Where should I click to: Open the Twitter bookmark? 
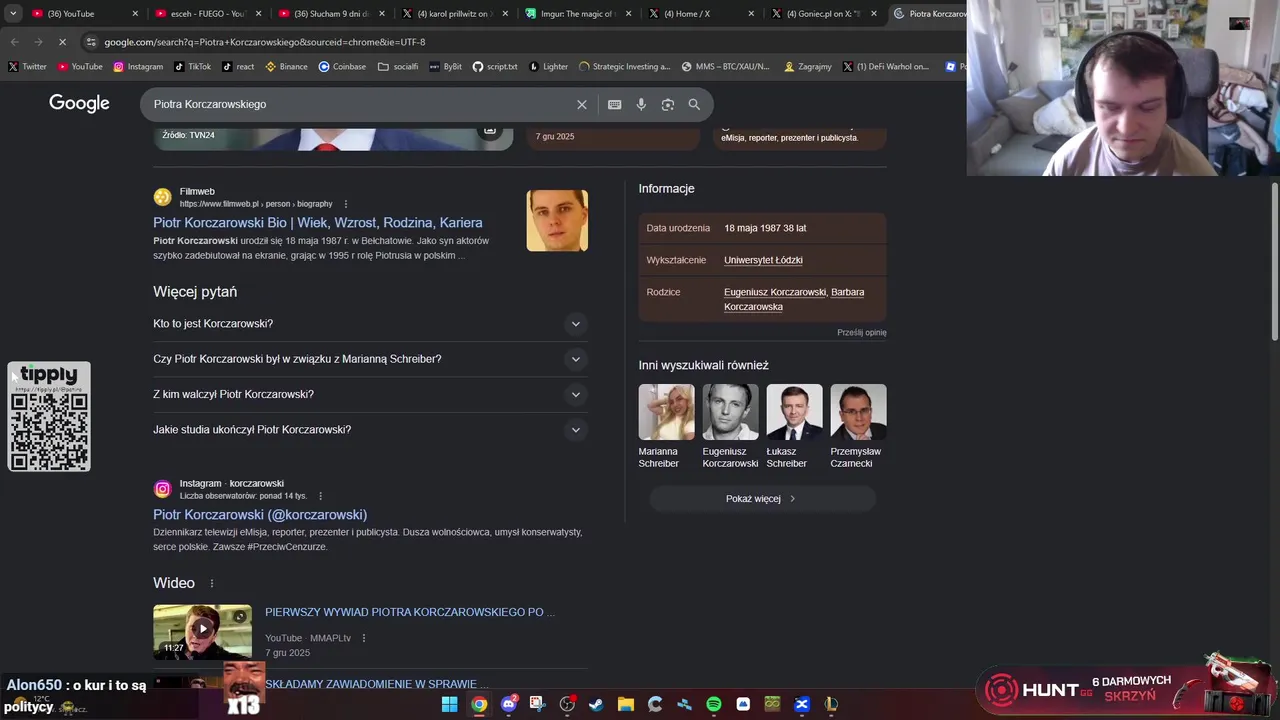click(x=27, y=67)
